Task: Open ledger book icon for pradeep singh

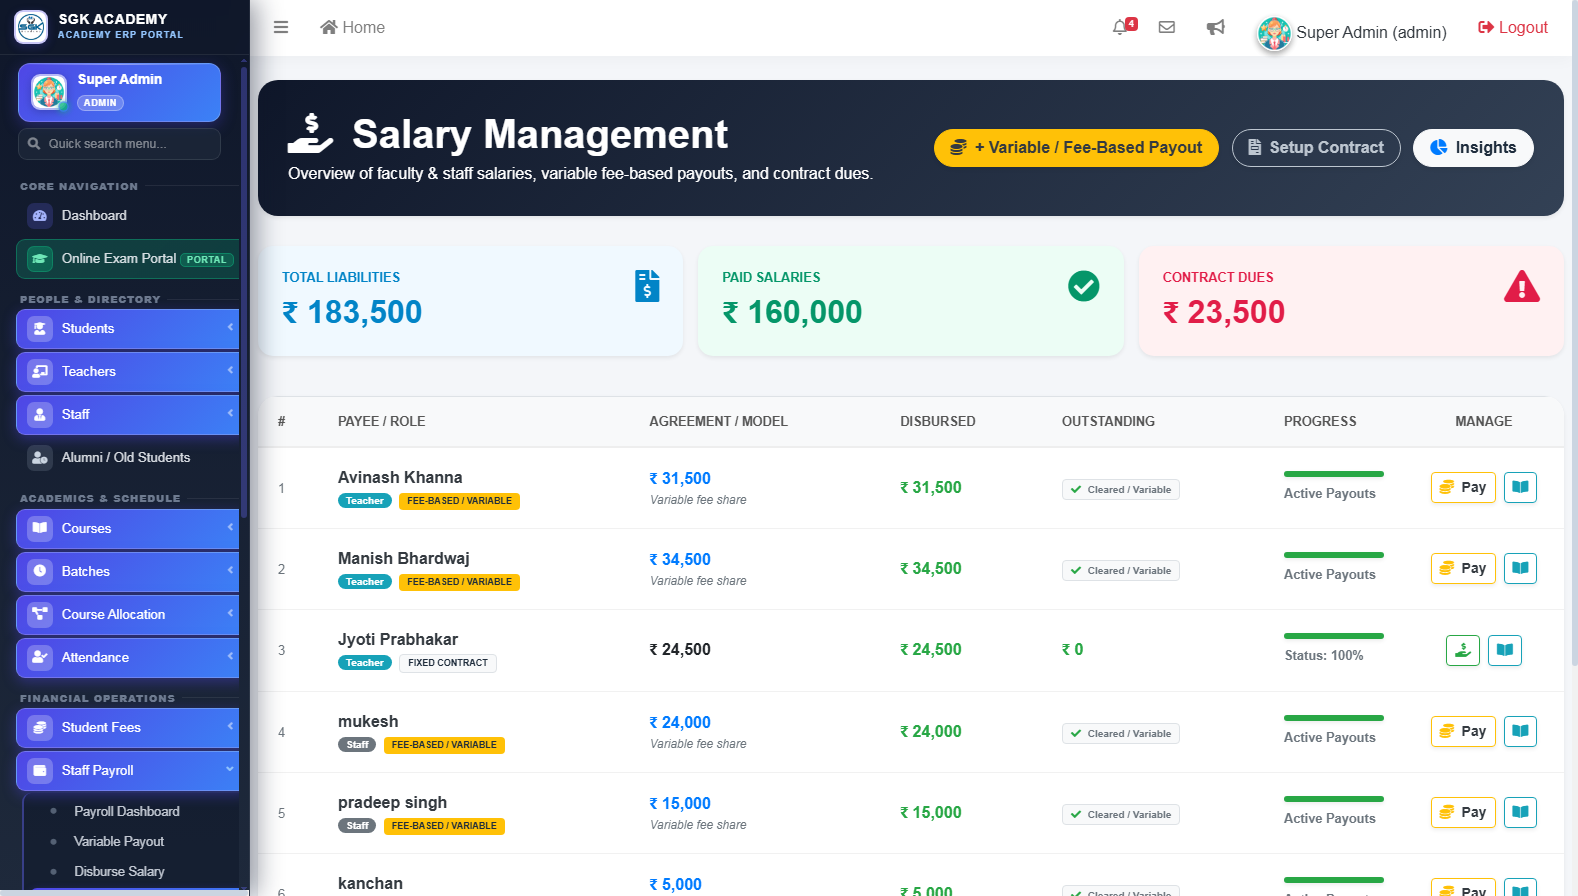Action: tap(1520, 812)
